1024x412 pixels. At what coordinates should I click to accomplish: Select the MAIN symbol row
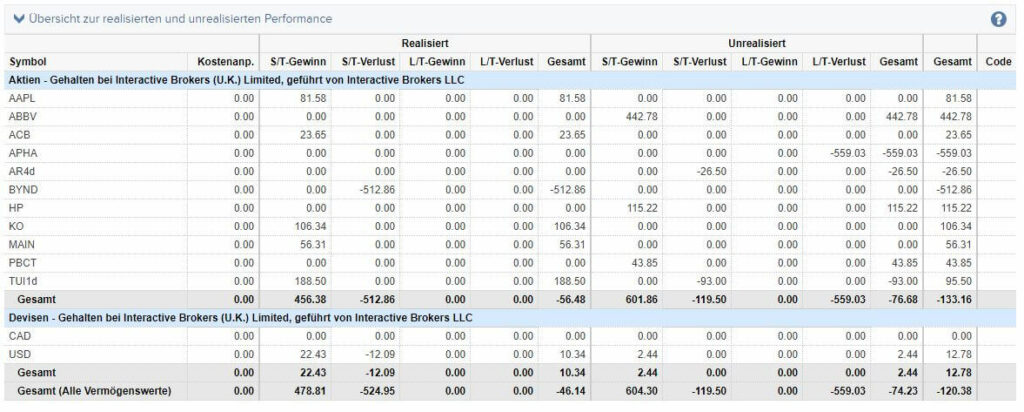(511, 245)
